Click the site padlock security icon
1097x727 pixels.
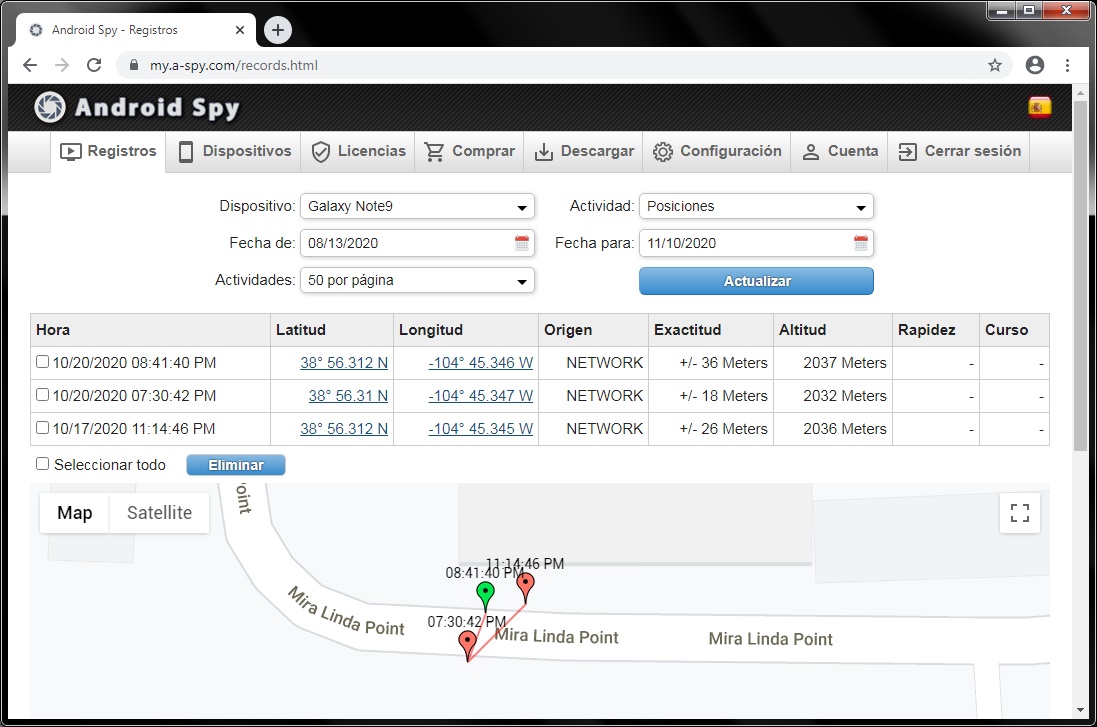point(134,65)
